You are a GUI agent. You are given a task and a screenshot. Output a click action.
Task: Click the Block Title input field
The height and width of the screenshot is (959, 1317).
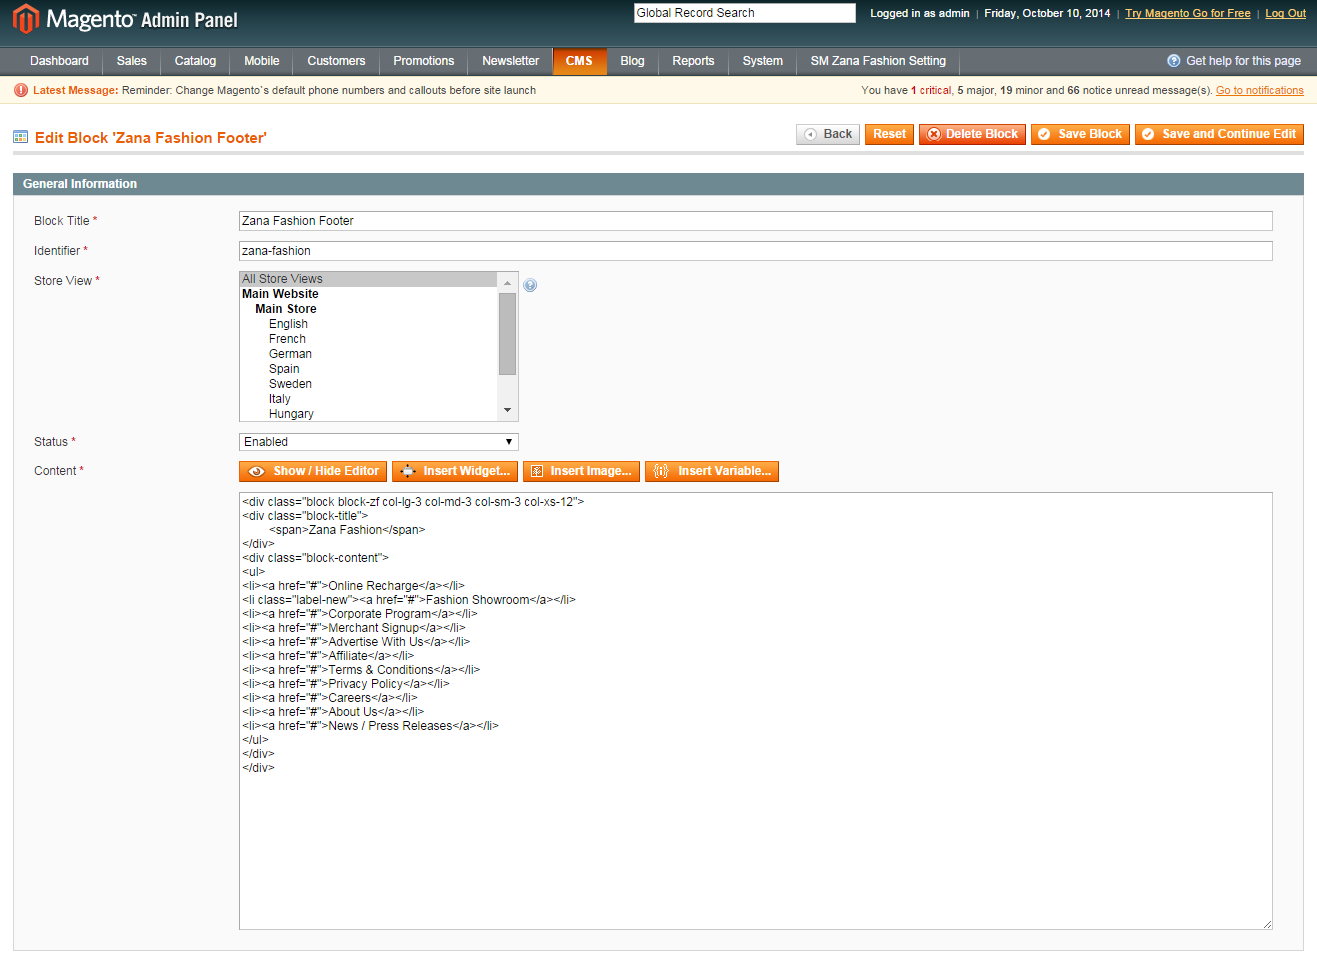pyautogui.click(x=756, y=221)
